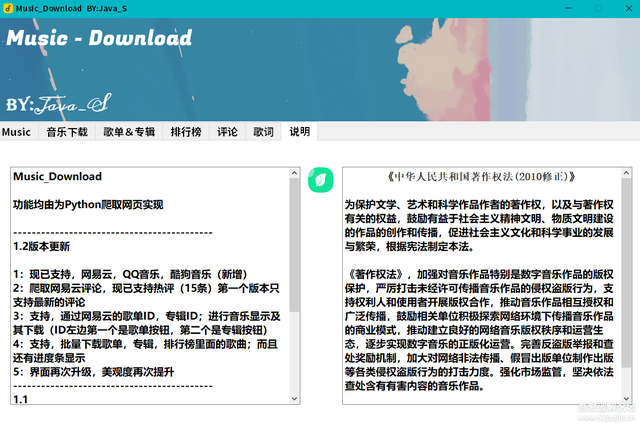640x426 pixels.
Task: Click the copyright law panel scrollbar thumb
Action: point(626,273)
